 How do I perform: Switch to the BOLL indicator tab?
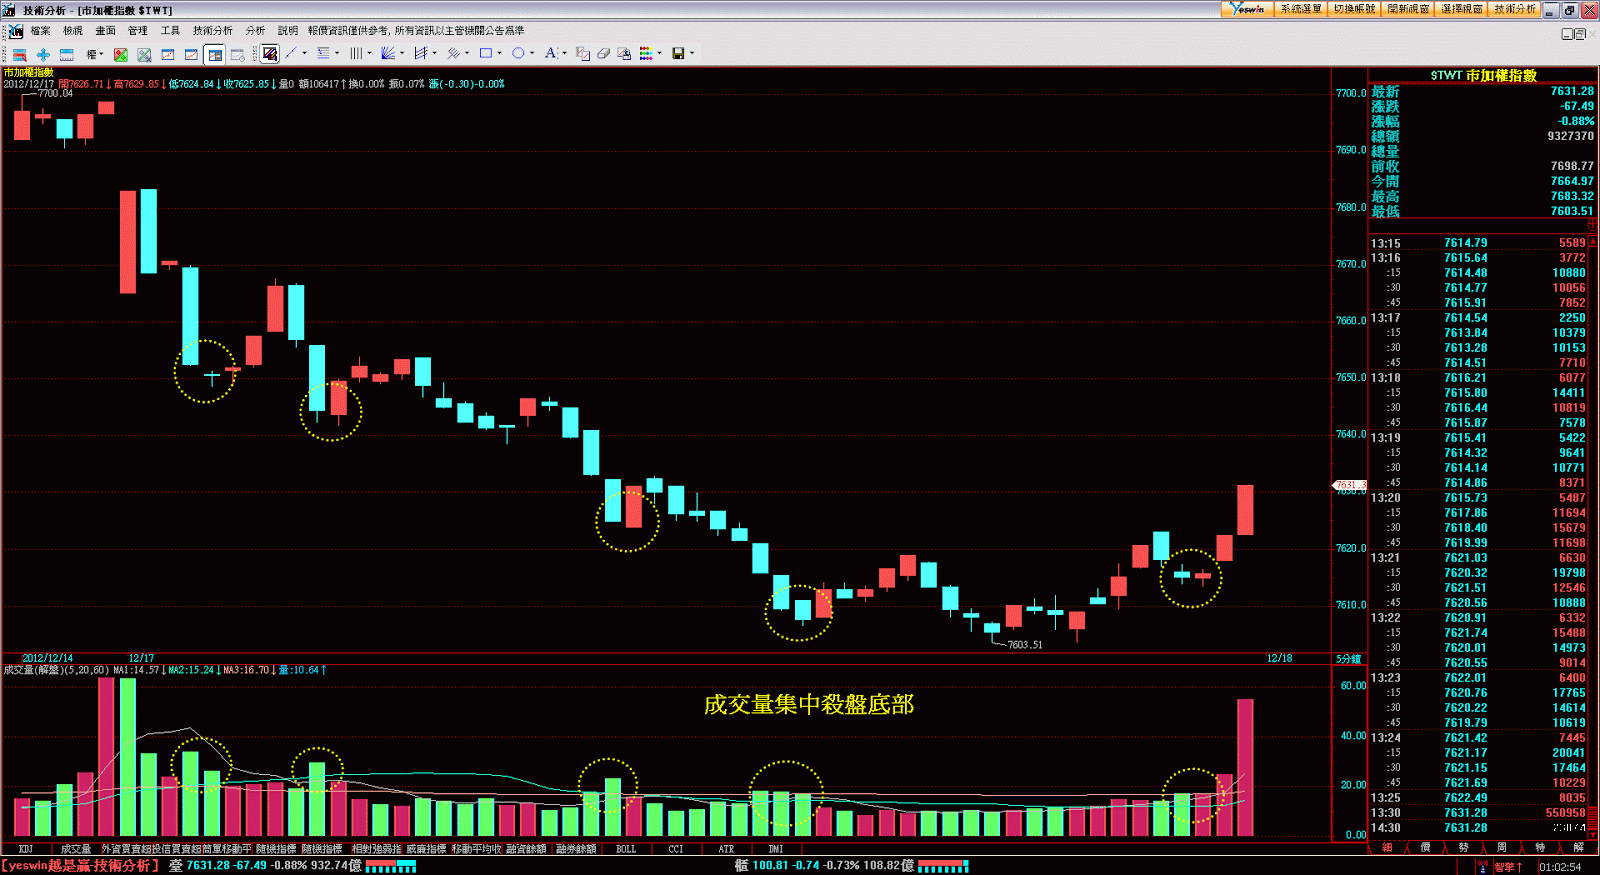pos(626,849)
